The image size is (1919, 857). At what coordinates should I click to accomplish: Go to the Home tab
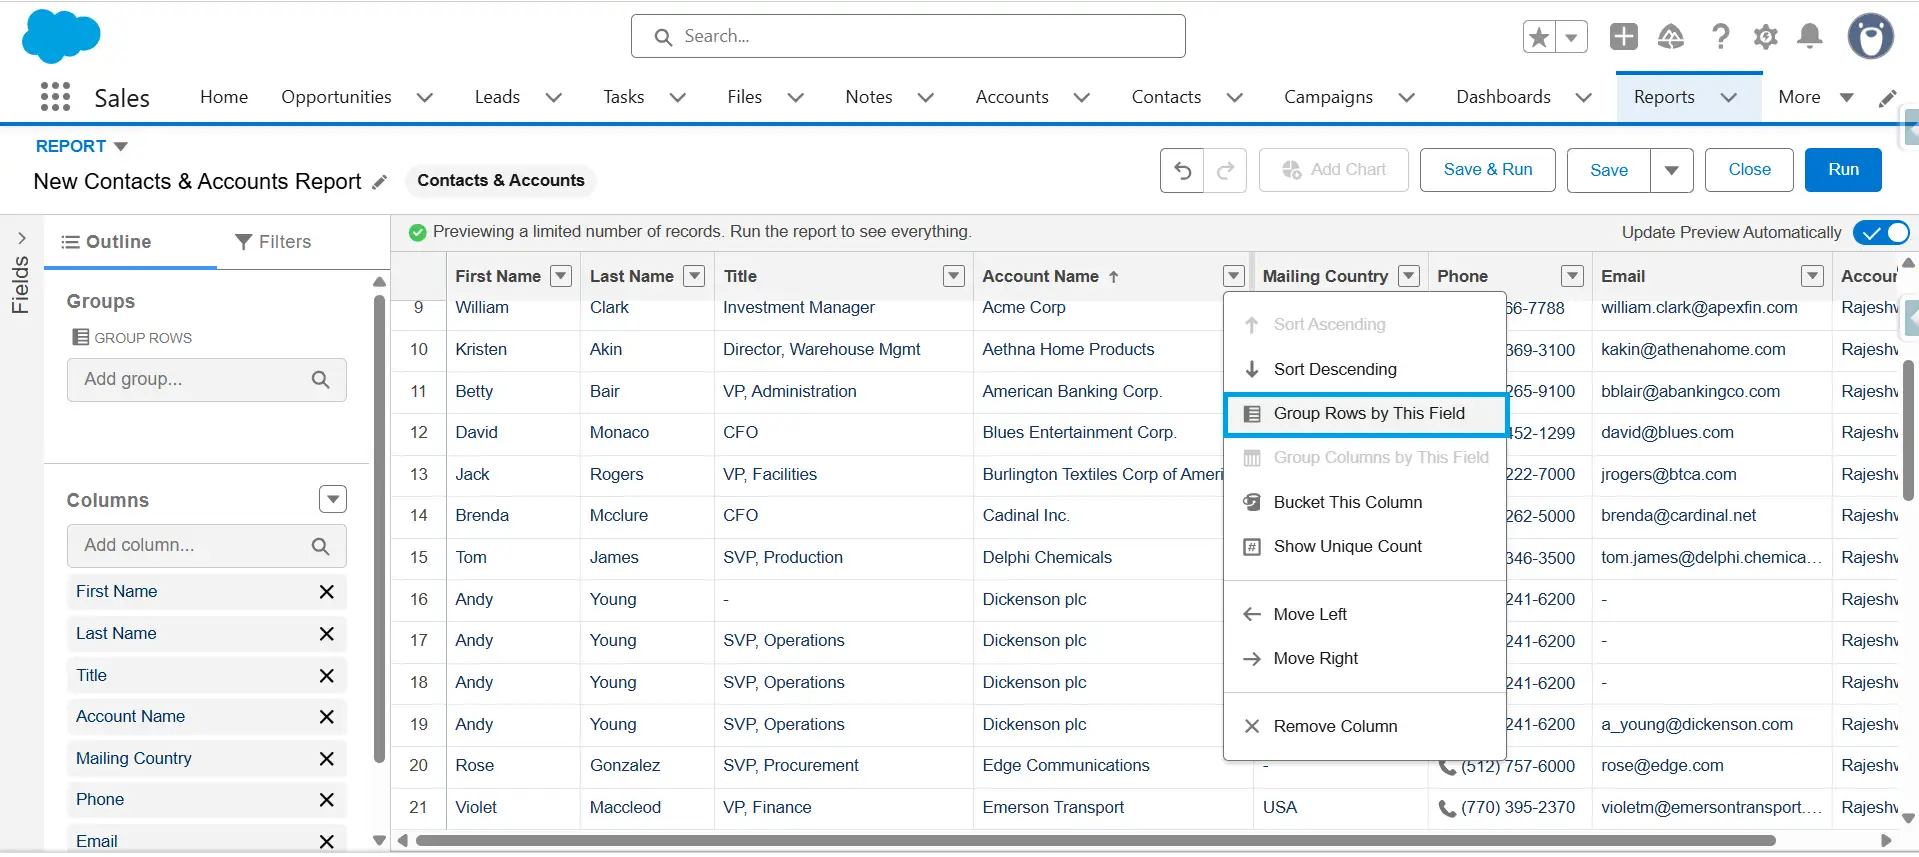point(224,97)
